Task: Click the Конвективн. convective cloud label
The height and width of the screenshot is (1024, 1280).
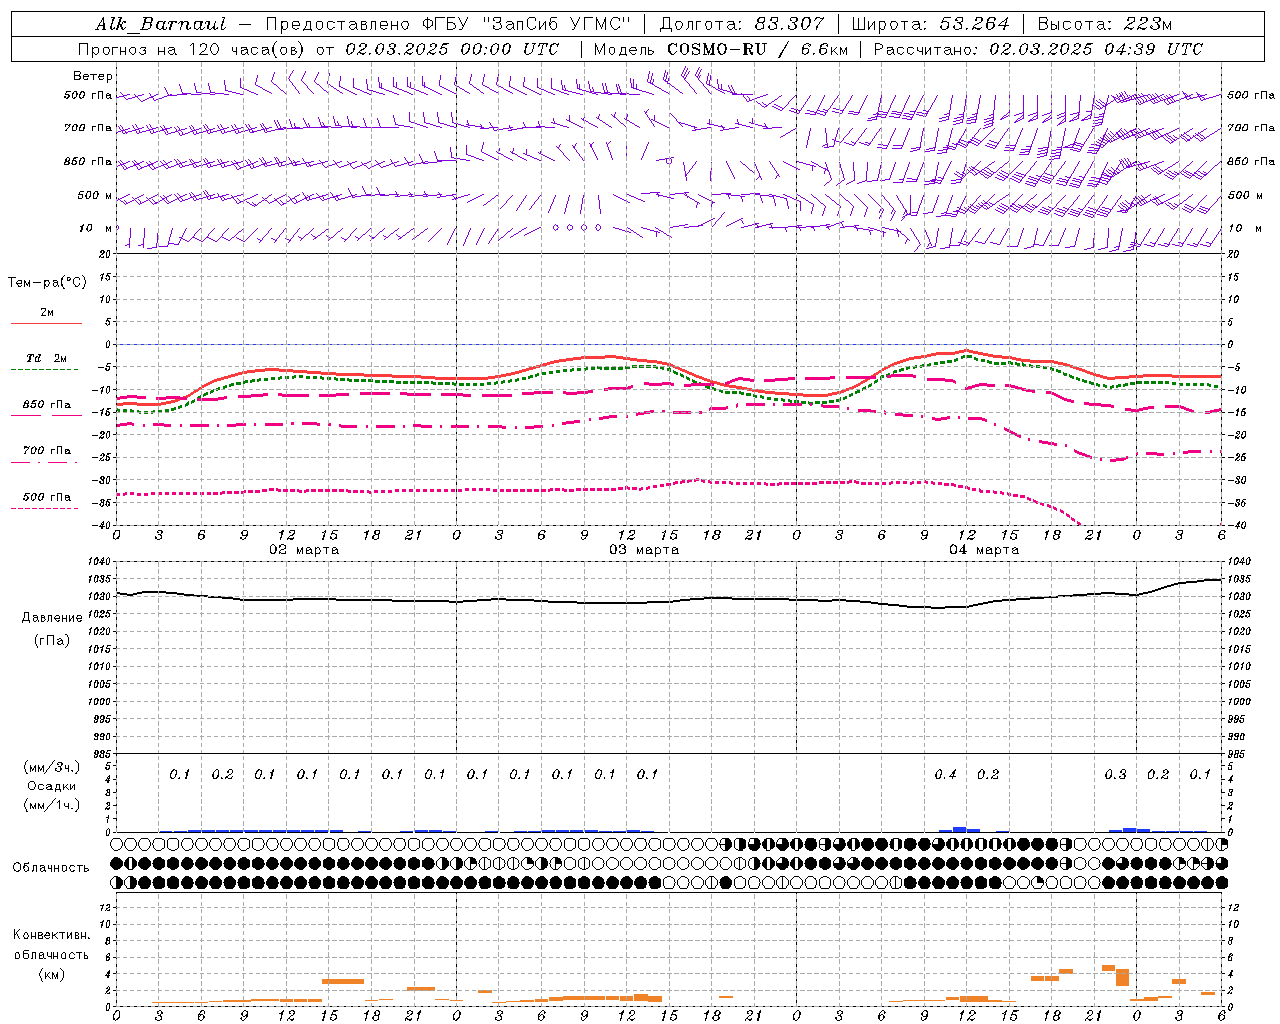Action: tap(51, 935)
